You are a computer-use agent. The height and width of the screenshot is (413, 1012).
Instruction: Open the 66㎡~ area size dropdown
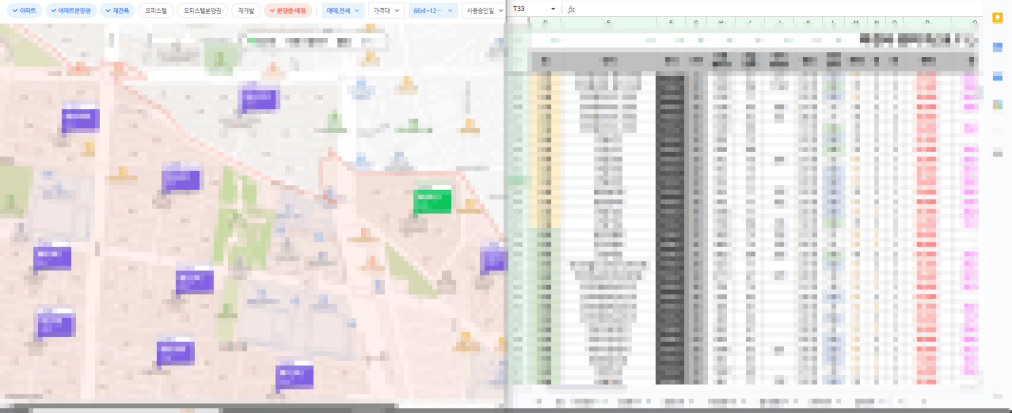[x=433, y=10]
